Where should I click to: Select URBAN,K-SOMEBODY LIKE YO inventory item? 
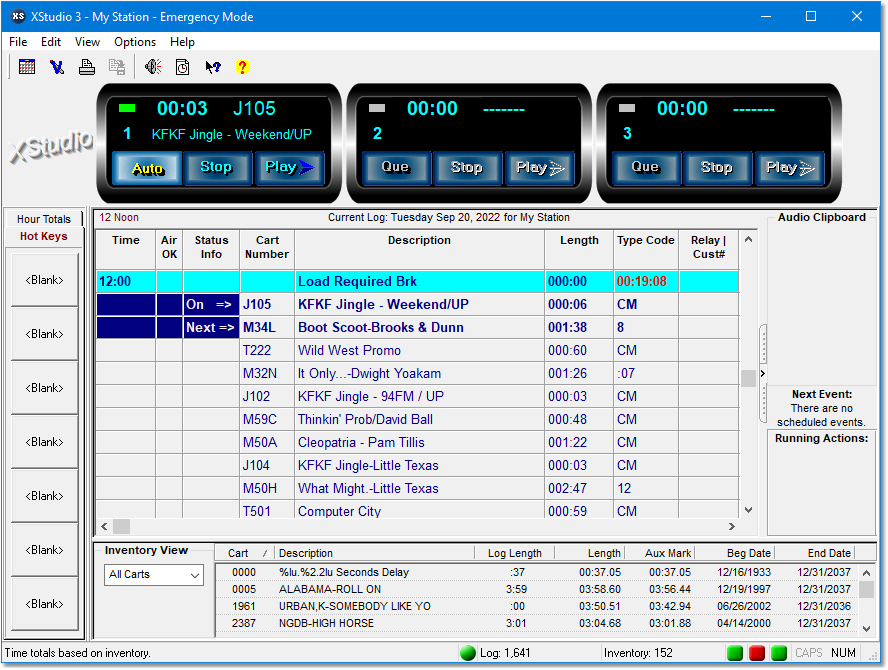click(537, 606)
